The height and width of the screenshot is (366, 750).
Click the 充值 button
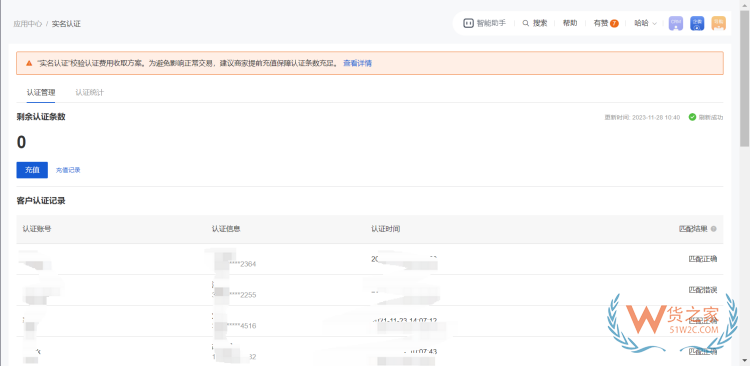32,170
